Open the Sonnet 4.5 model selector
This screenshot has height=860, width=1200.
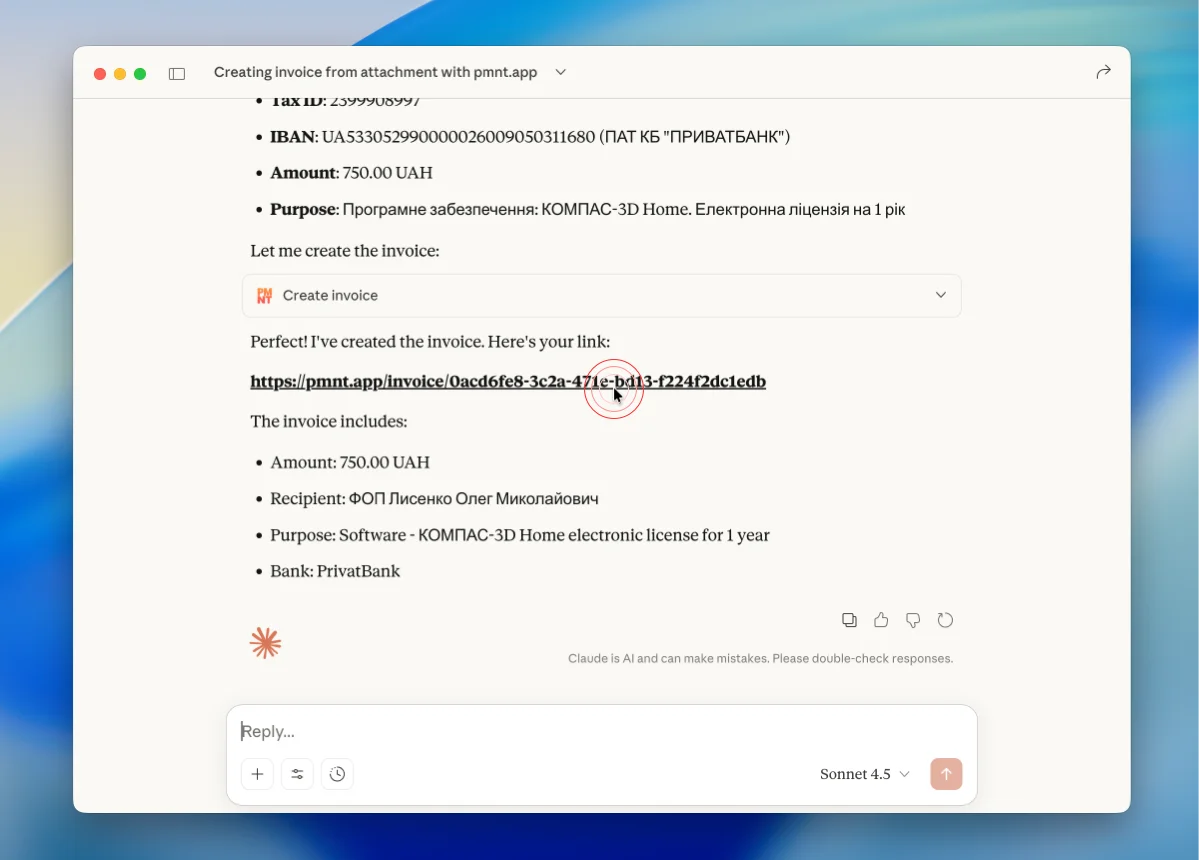click(x=864, y=774)
